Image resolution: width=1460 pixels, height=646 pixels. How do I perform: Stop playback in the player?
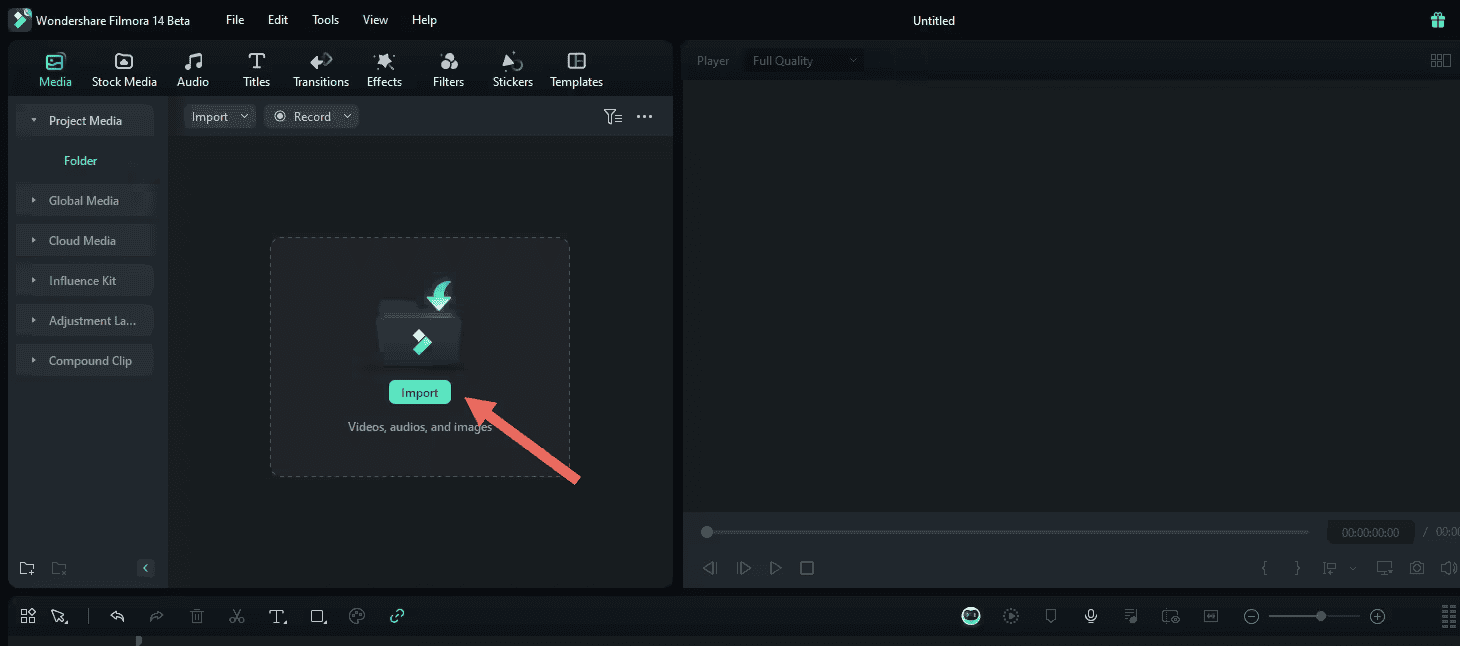807,568
